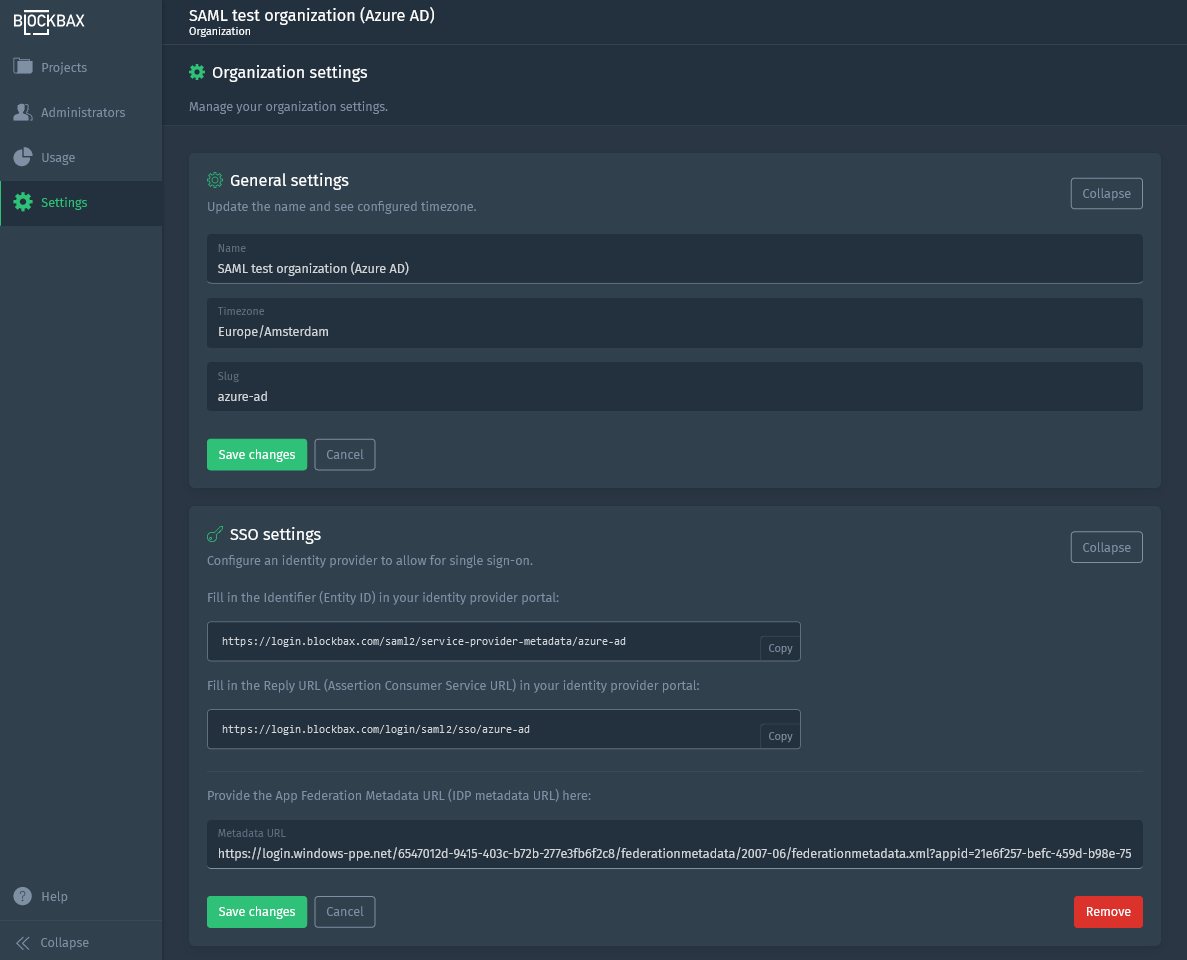Click the double-chevron sidebar collapse icon
The image size is (1187, 960).
point(23,942)
